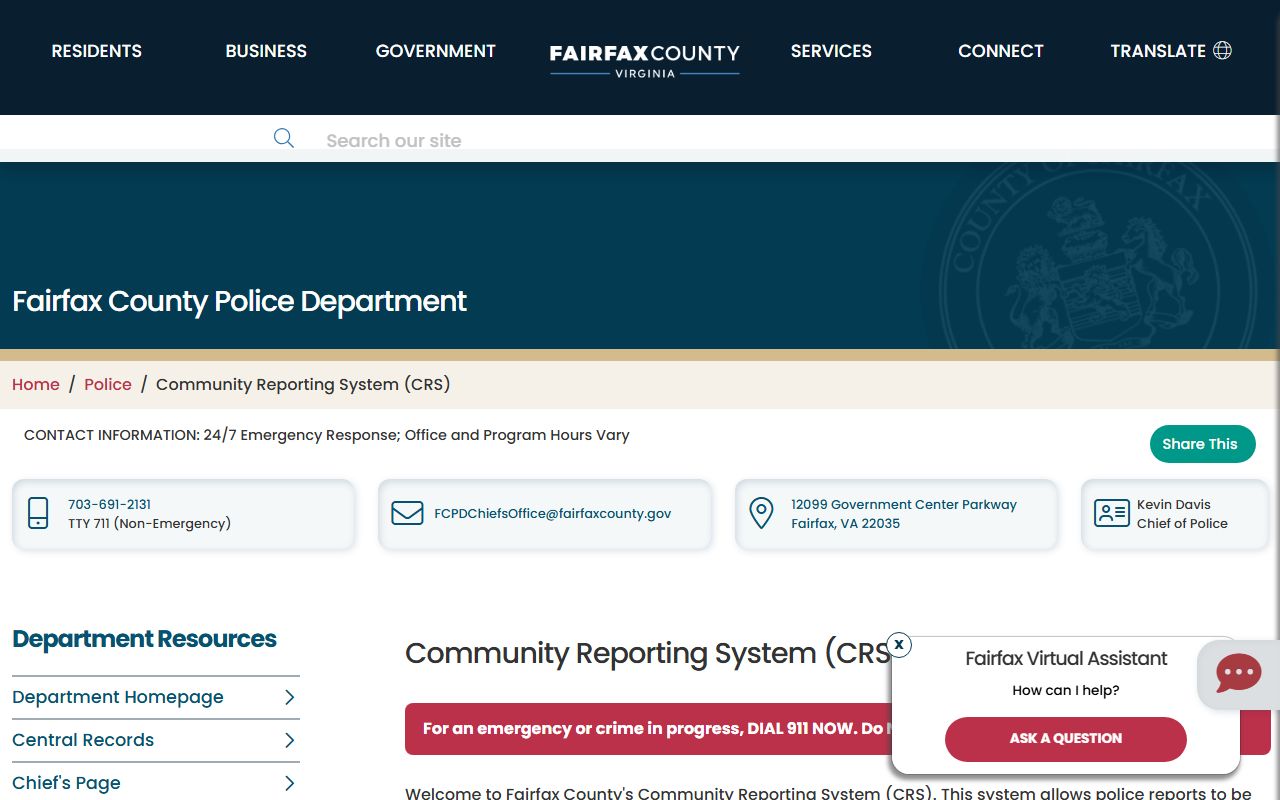Click the Ask a Question button
The image size is (1280, 800).
point(1066,739)
